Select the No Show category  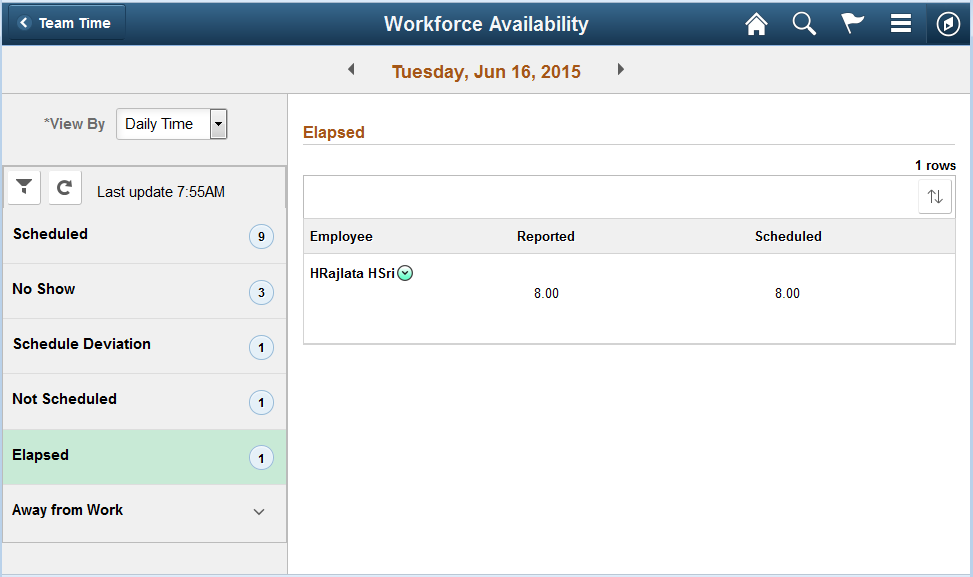145,291
